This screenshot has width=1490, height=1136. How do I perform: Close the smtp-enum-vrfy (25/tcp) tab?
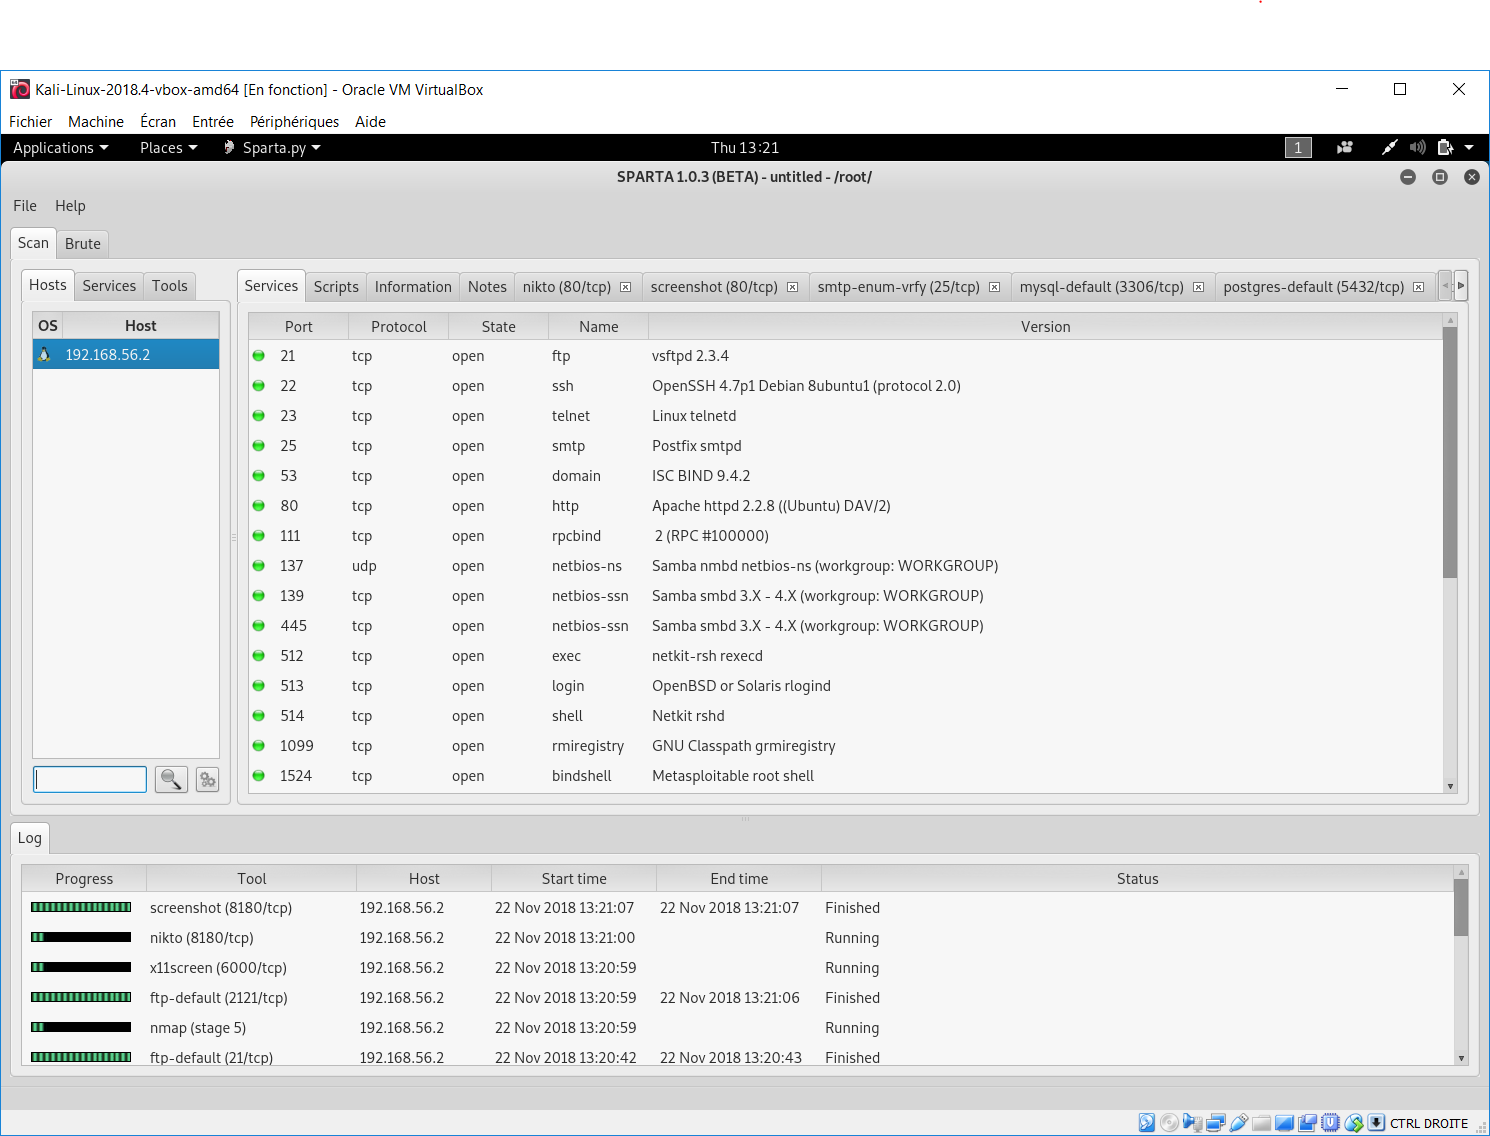point(994,287)
